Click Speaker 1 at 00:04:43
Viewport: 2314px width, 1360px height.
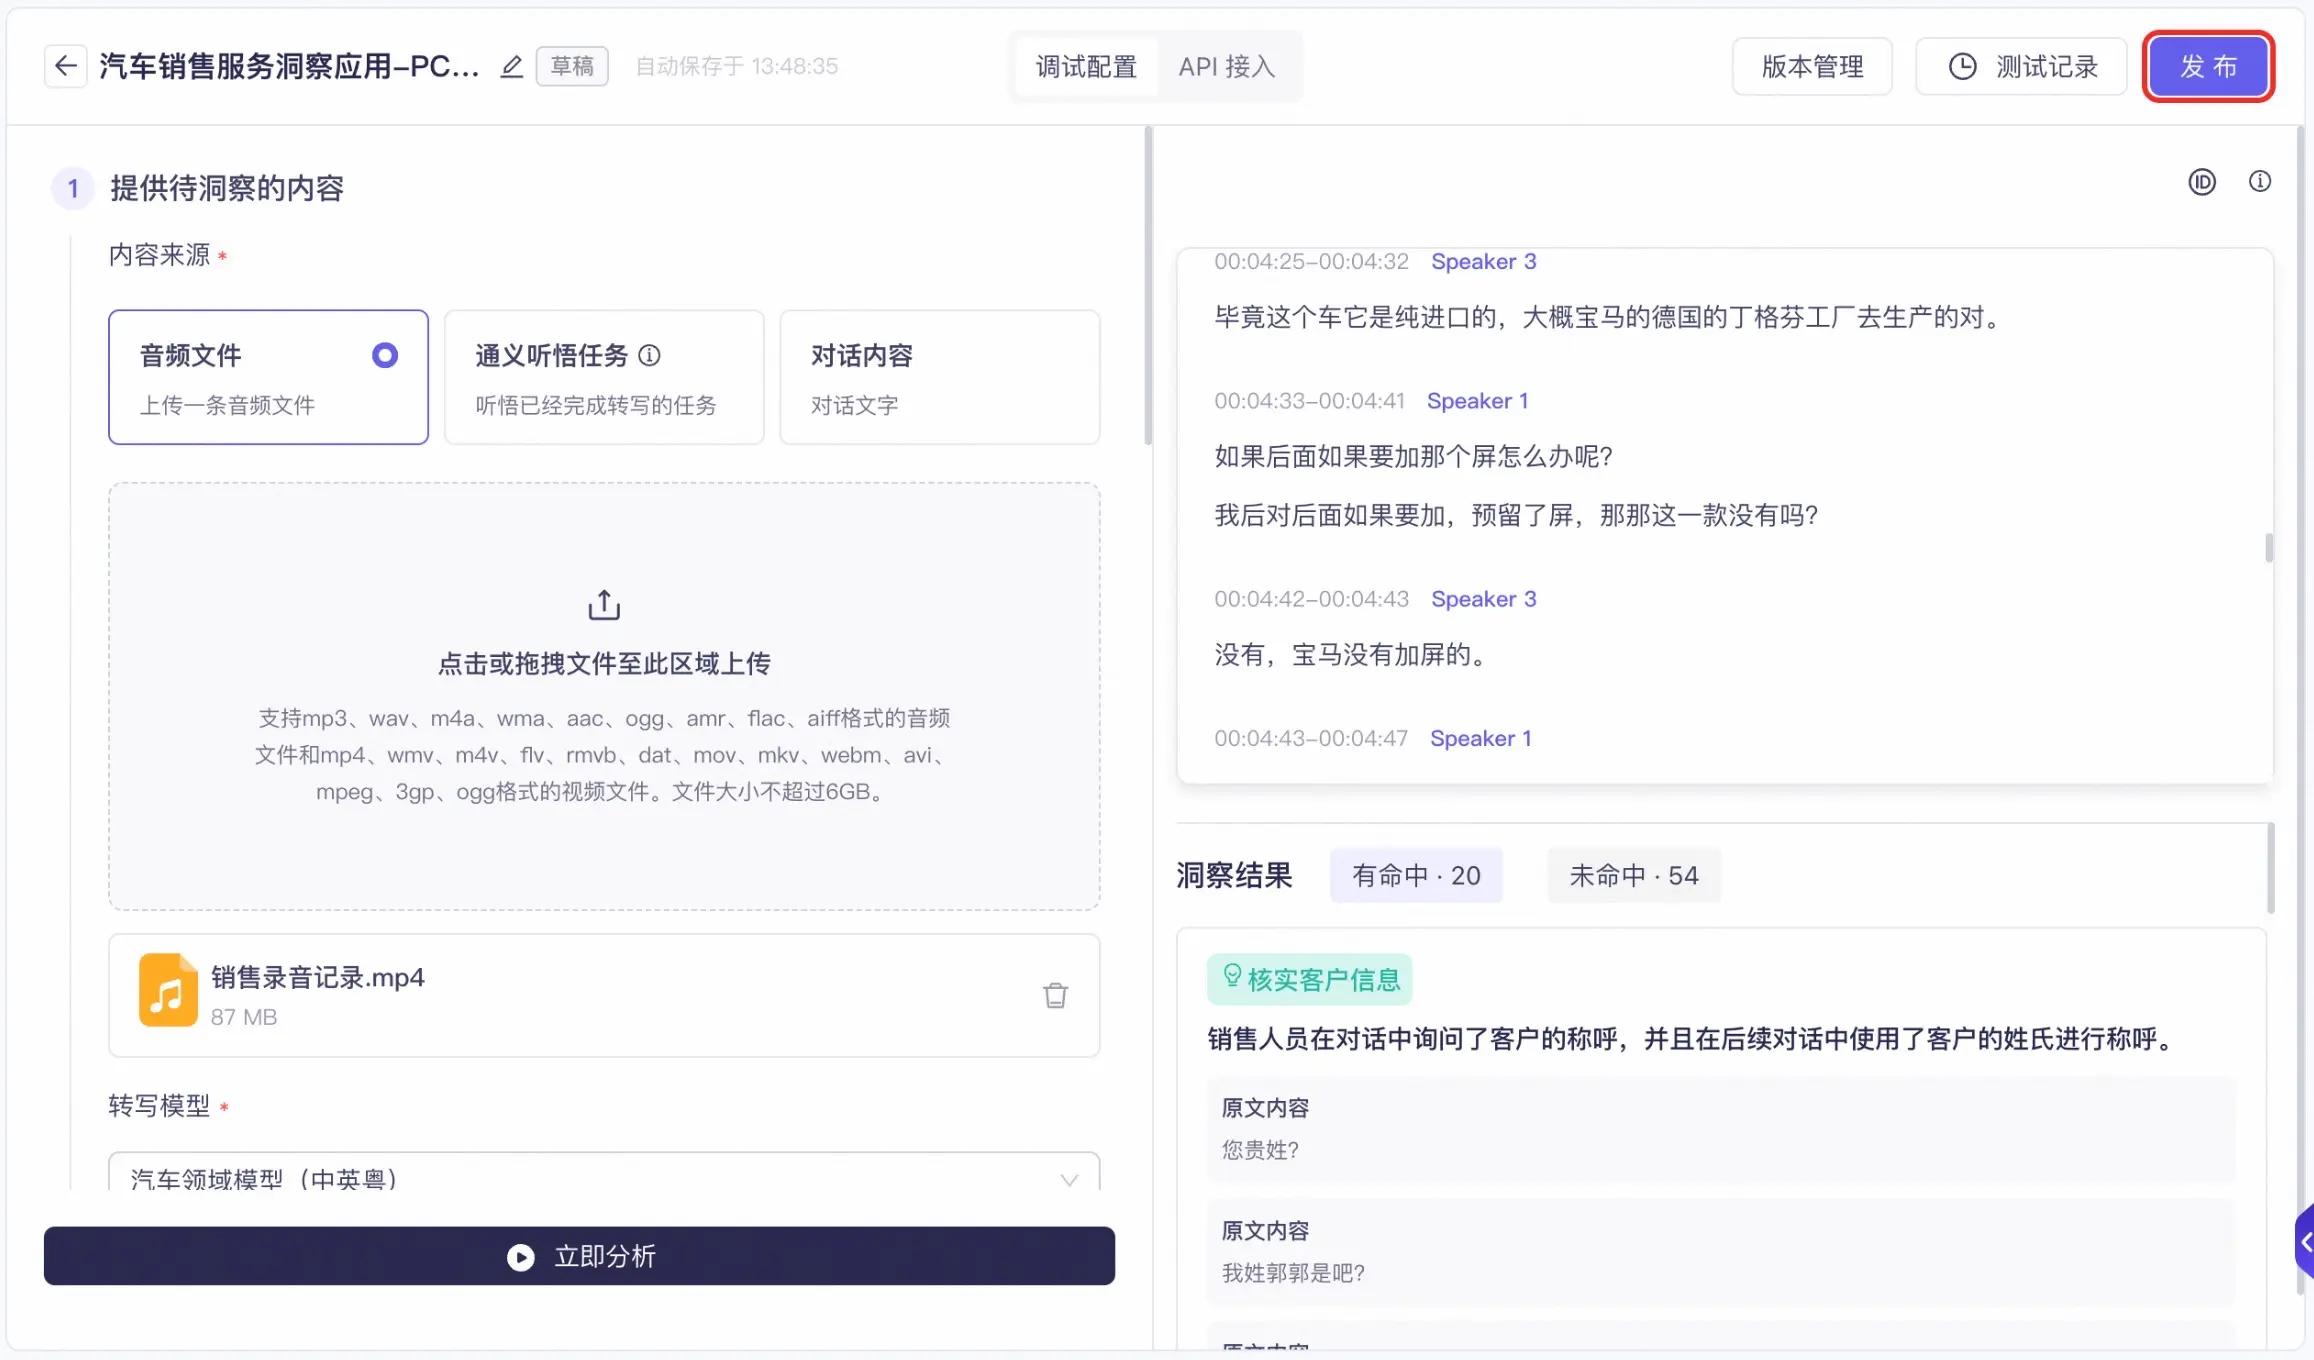coord(1481,738)
